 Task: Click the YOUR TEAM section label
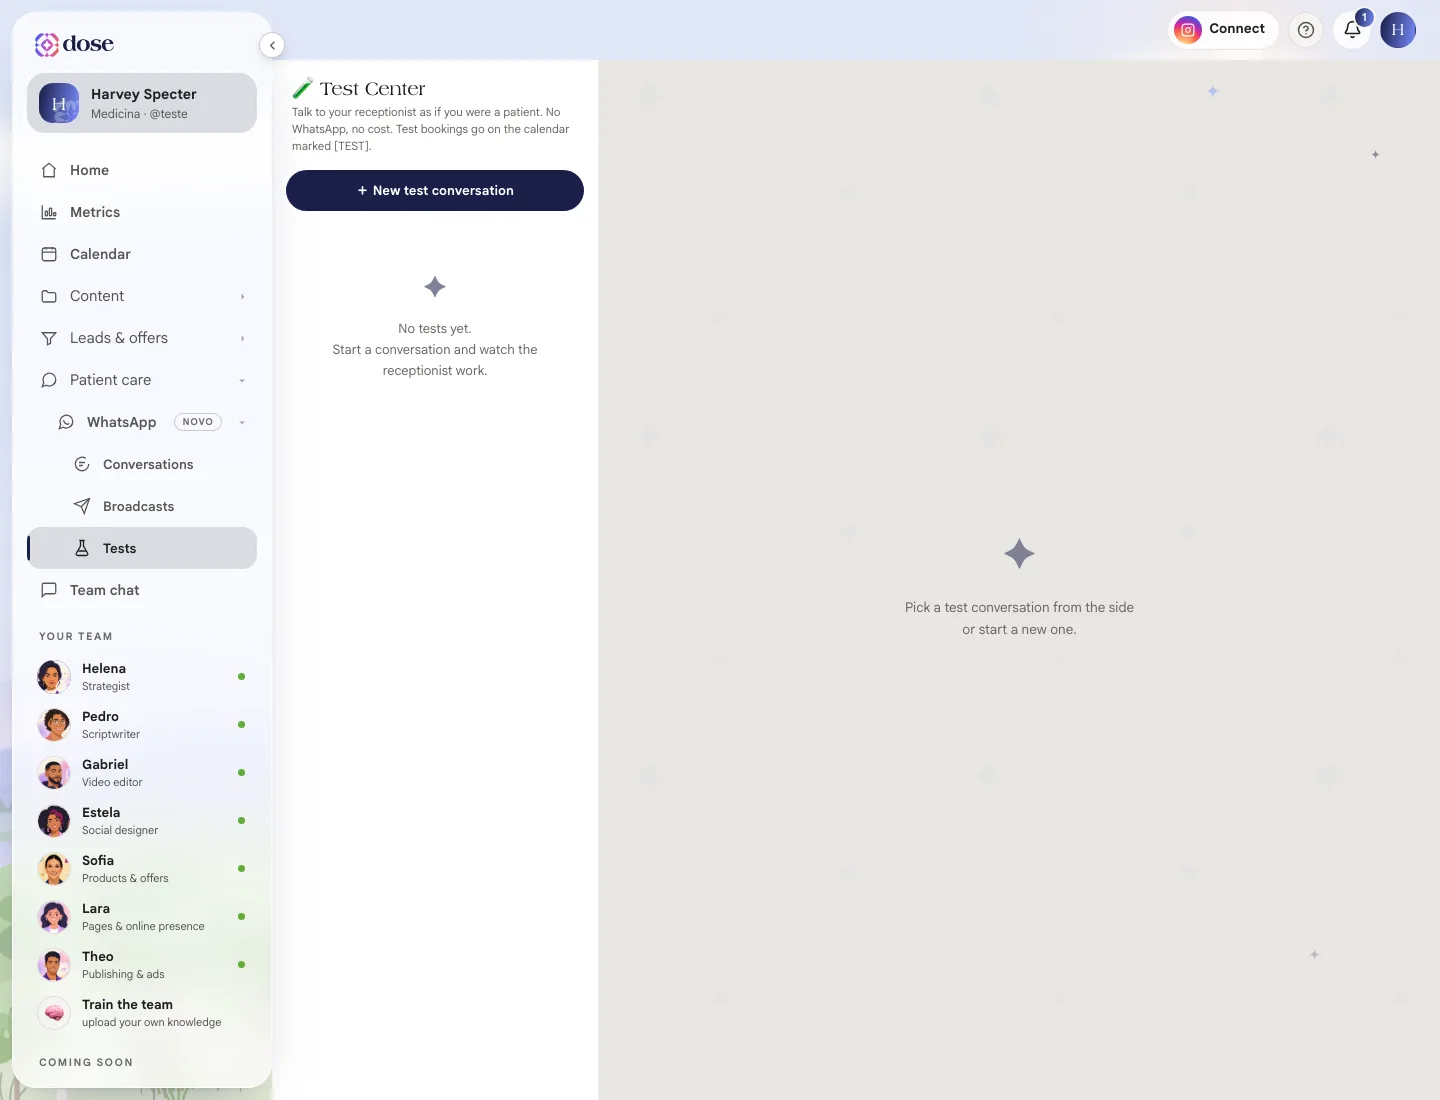(x=76, y=636)
